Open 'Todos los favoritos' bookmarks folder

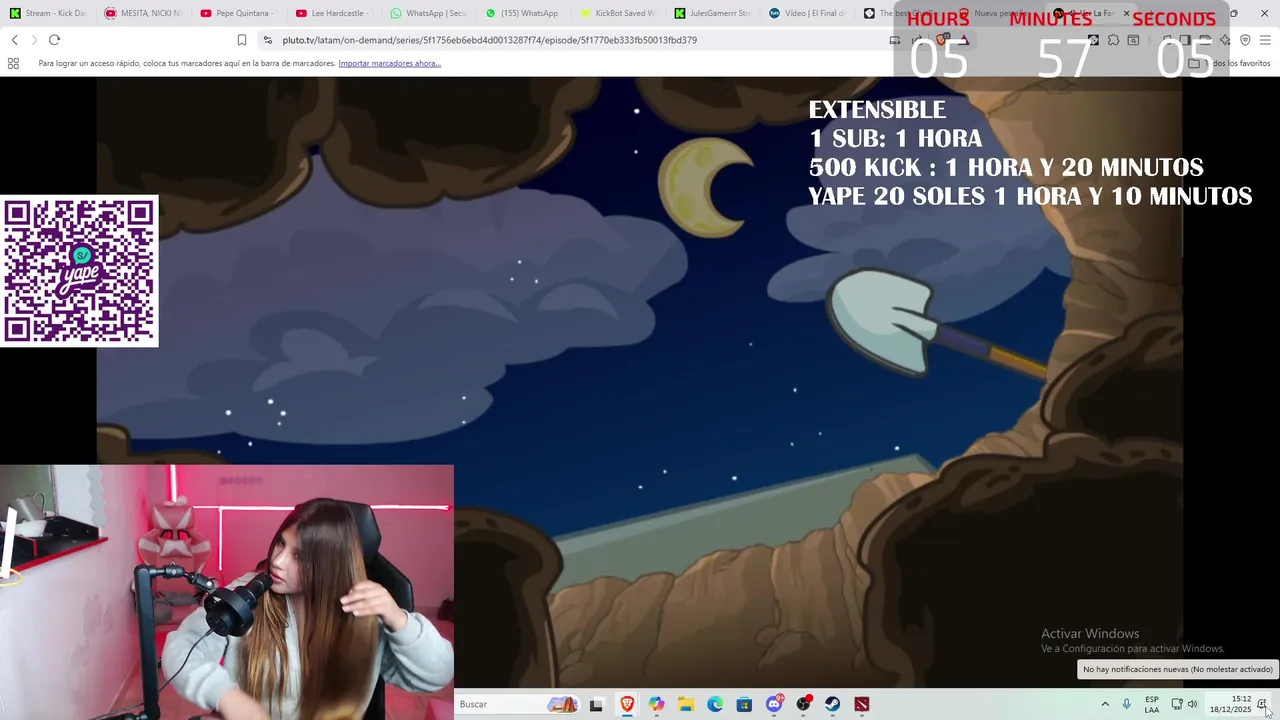click(1229, 63)
